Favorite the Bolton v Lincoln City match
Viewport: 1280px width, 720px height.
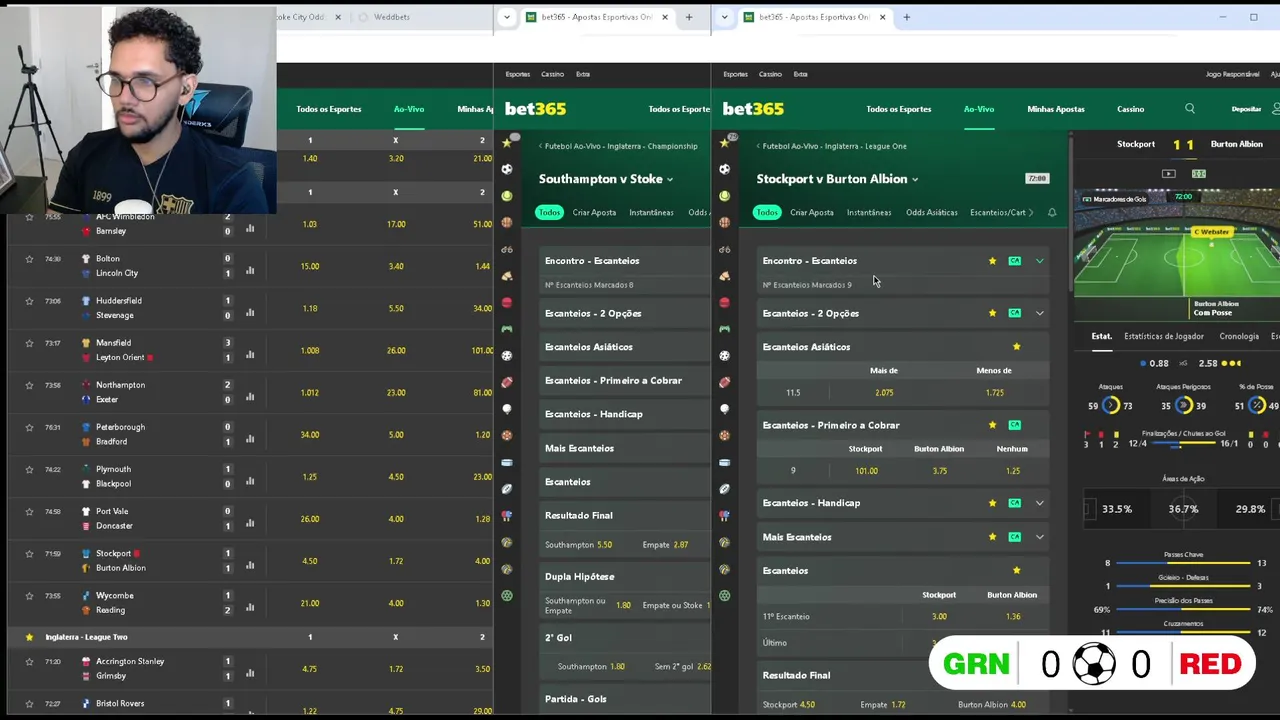[x=29, y=259]
